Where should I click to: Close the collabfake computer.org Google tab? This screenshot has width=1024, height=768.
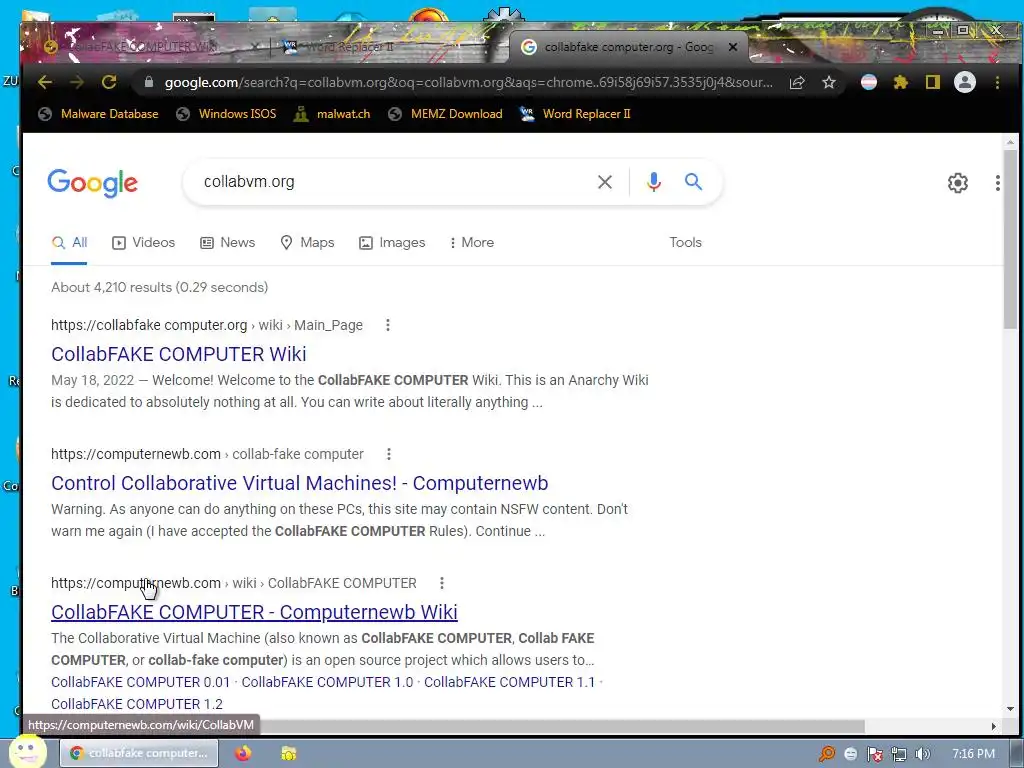pyautogui.click(x=733, y=47)
